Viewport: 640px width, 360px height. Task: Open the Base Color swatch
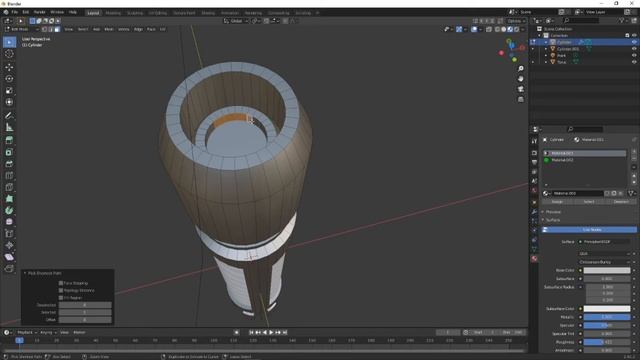tap(607, 270)
